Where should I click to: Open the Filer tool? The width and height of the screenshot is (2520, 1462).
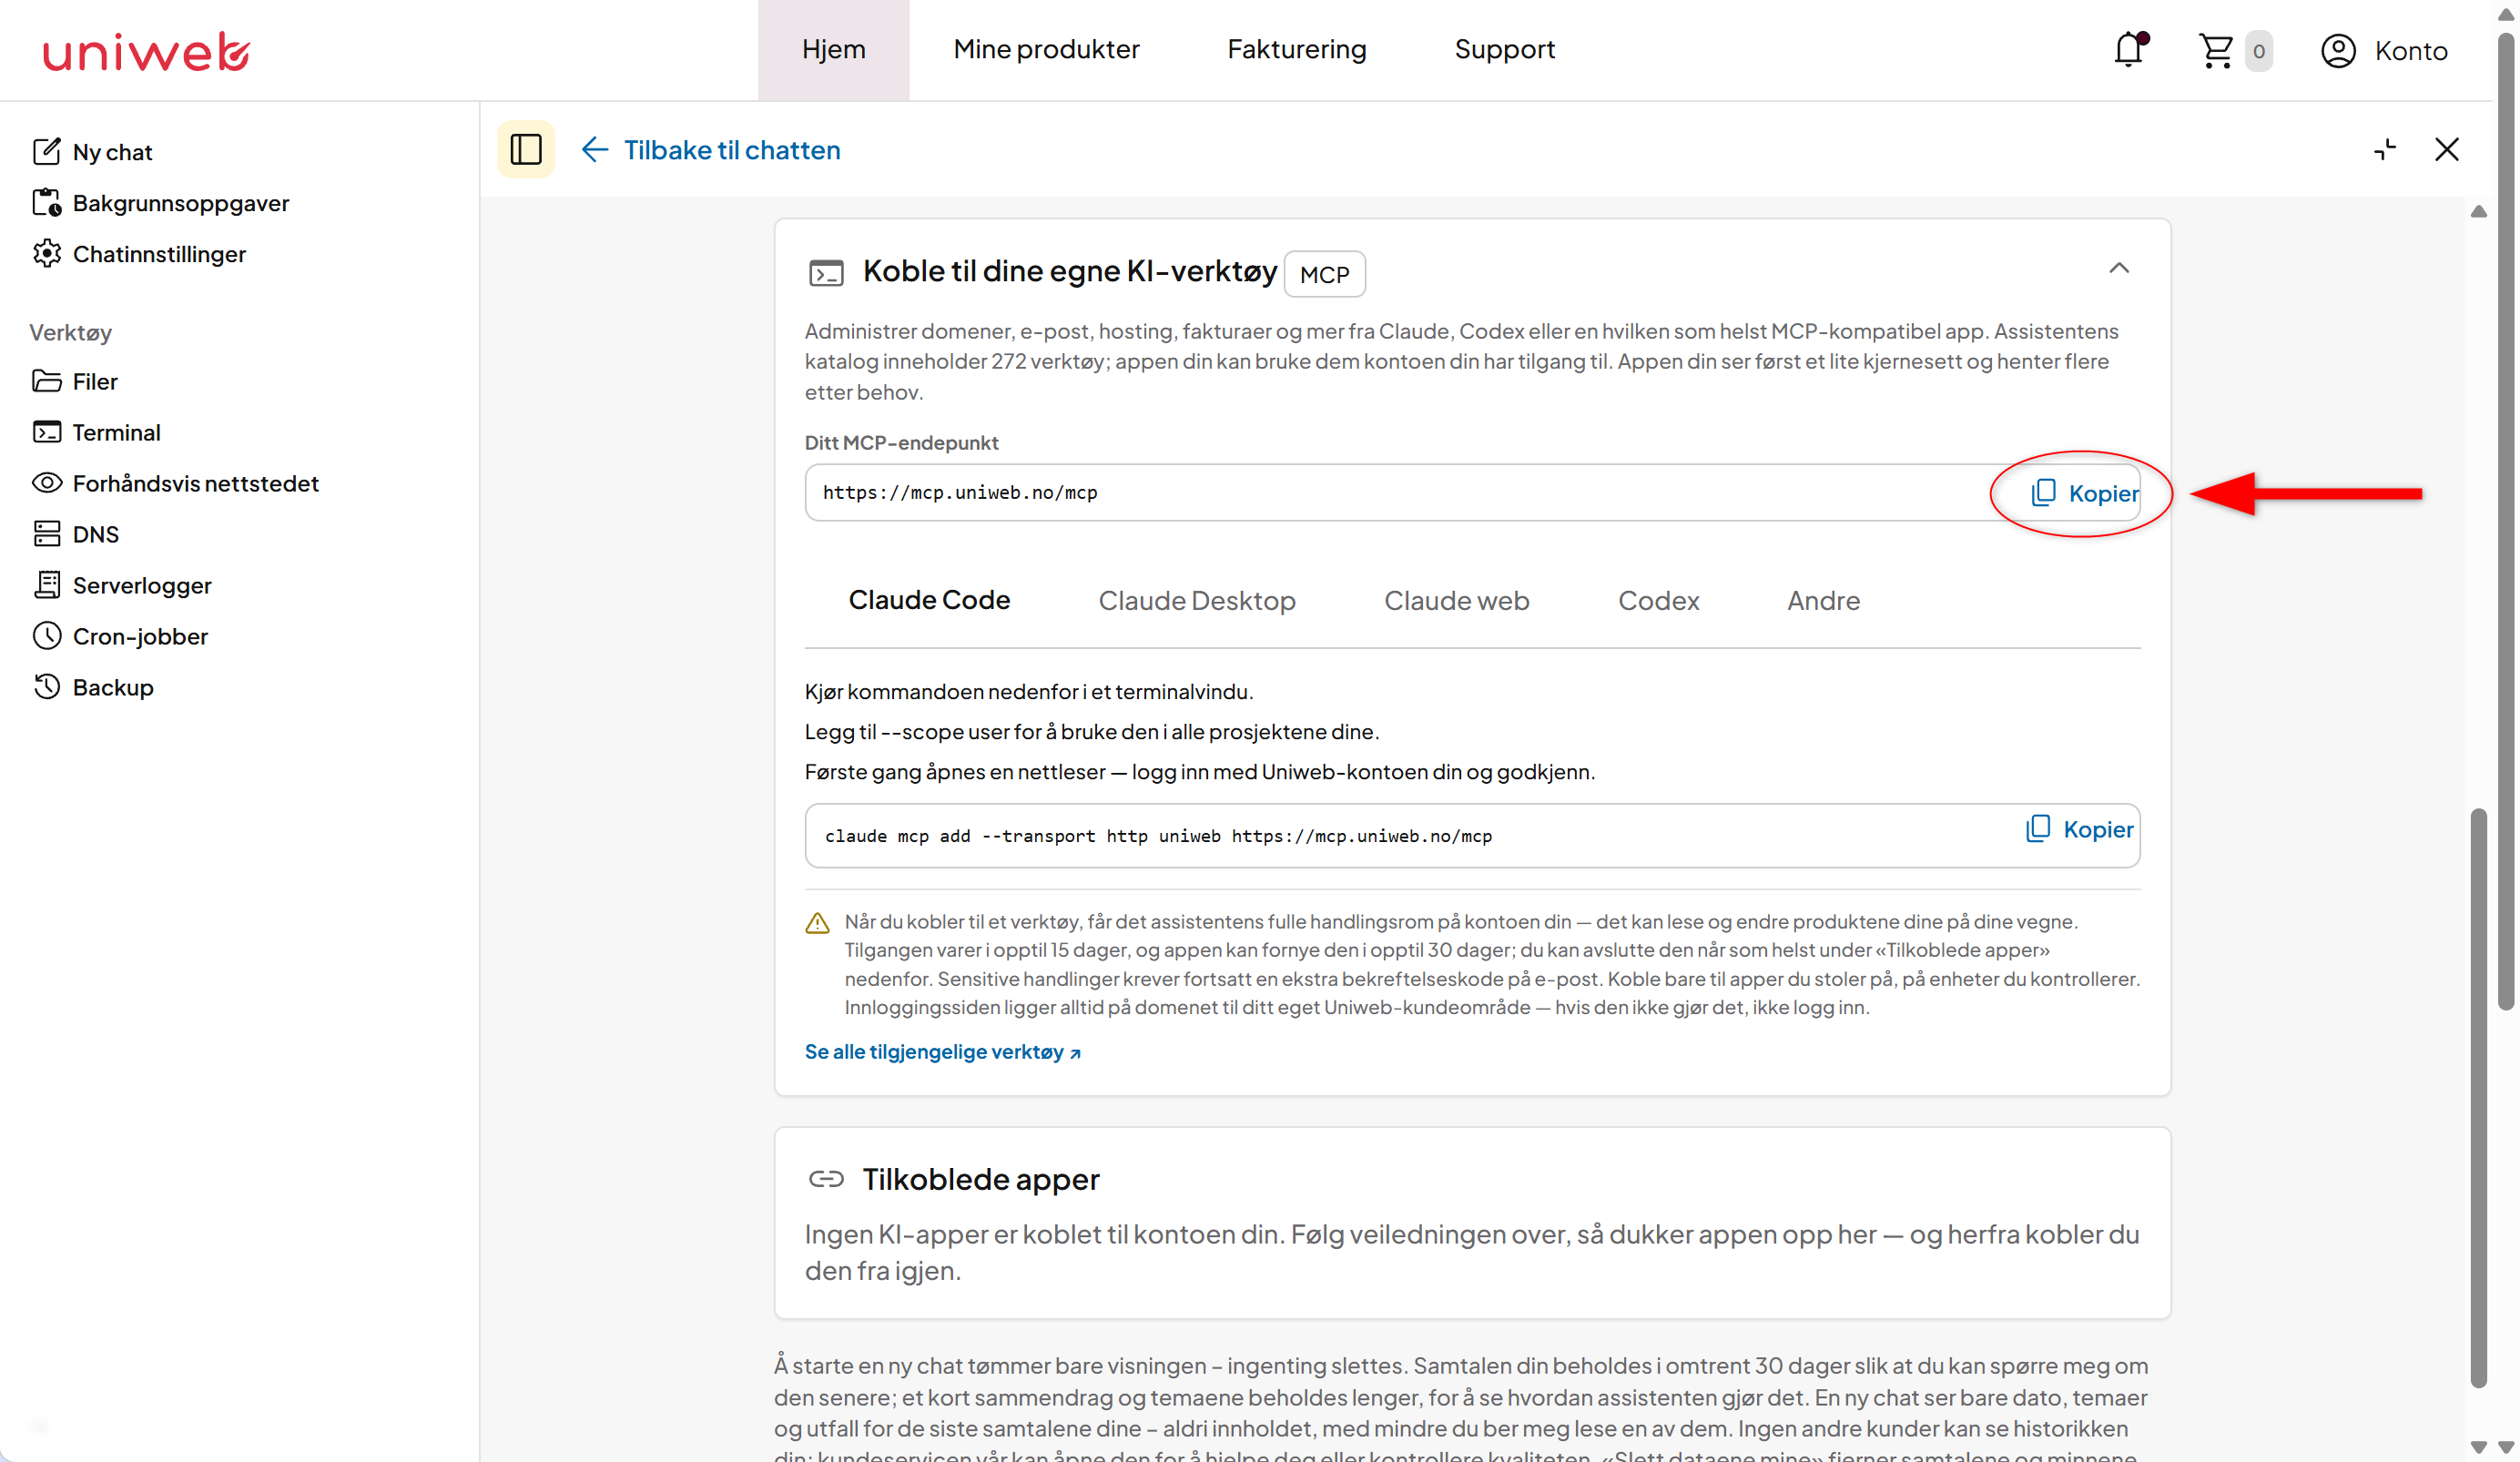pos(75,381)
